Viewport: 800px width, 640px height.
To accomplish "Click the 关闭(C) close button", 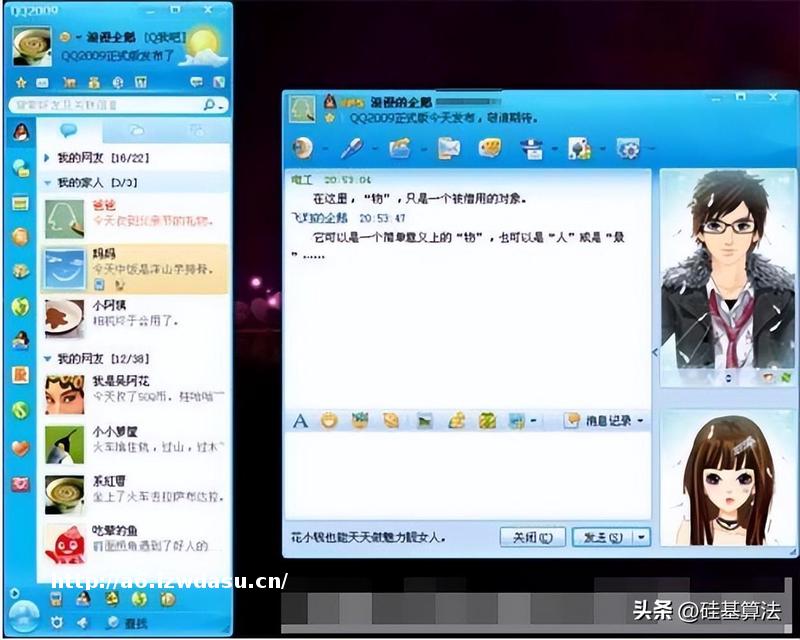I will pos(531,537).
